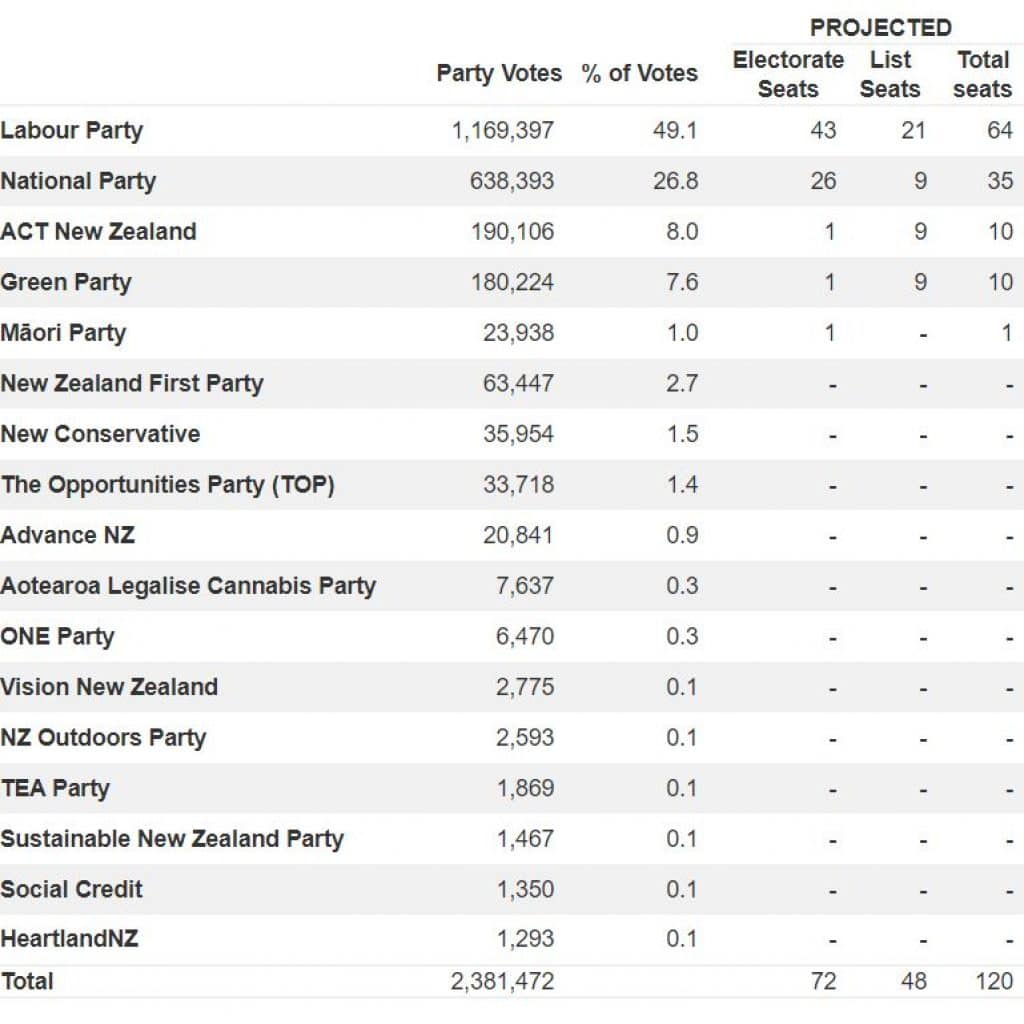The width and height of the screenshot is (1024, 1024).
Task: Select the total seats value 120
Action: [994, 982]
